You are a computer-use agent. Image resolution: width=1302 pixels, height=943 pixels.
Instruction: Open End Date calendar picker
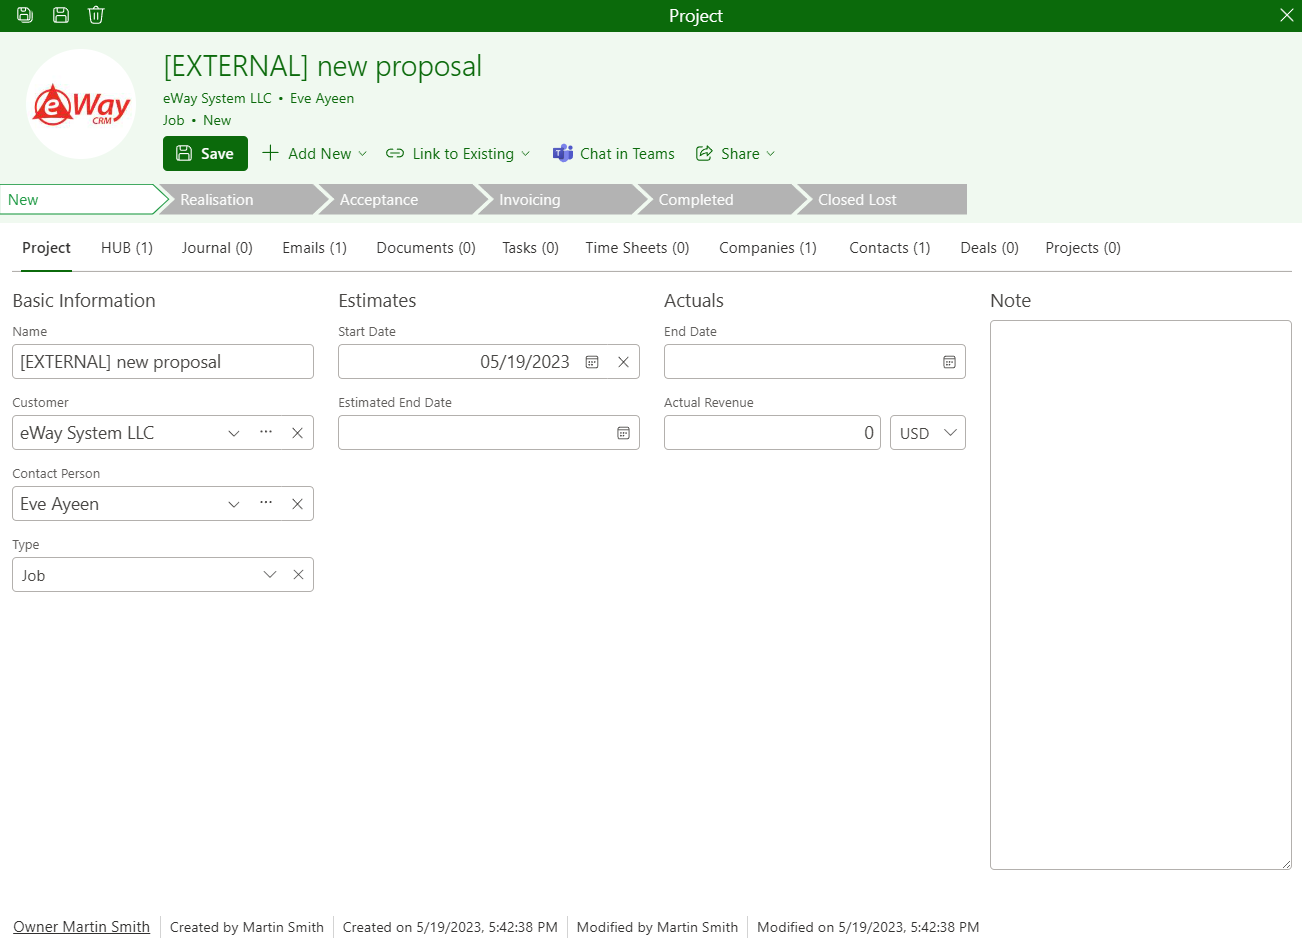tap(949, 362)
